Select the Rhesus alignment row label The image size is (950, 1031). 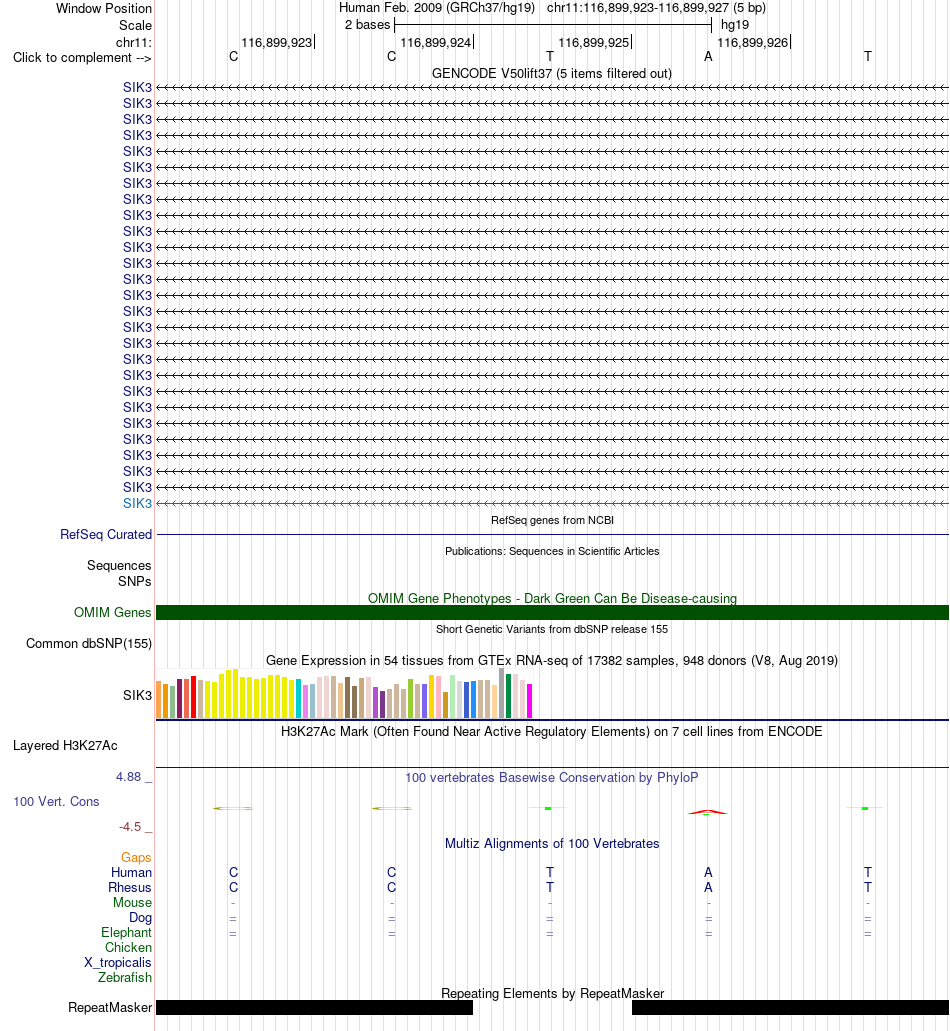coord(130,888)
